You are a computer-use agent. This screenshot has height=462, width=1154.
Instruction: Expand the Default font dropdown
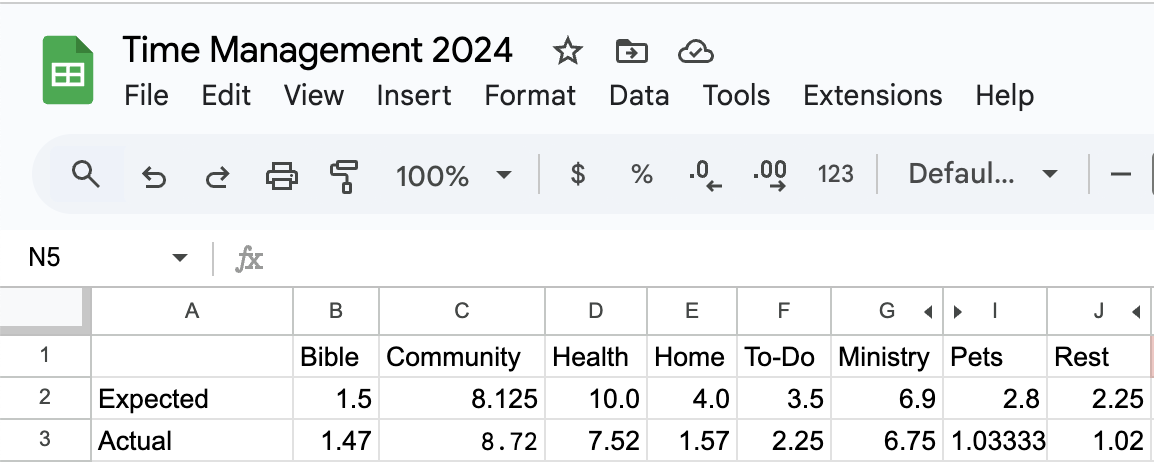[983, 174]
